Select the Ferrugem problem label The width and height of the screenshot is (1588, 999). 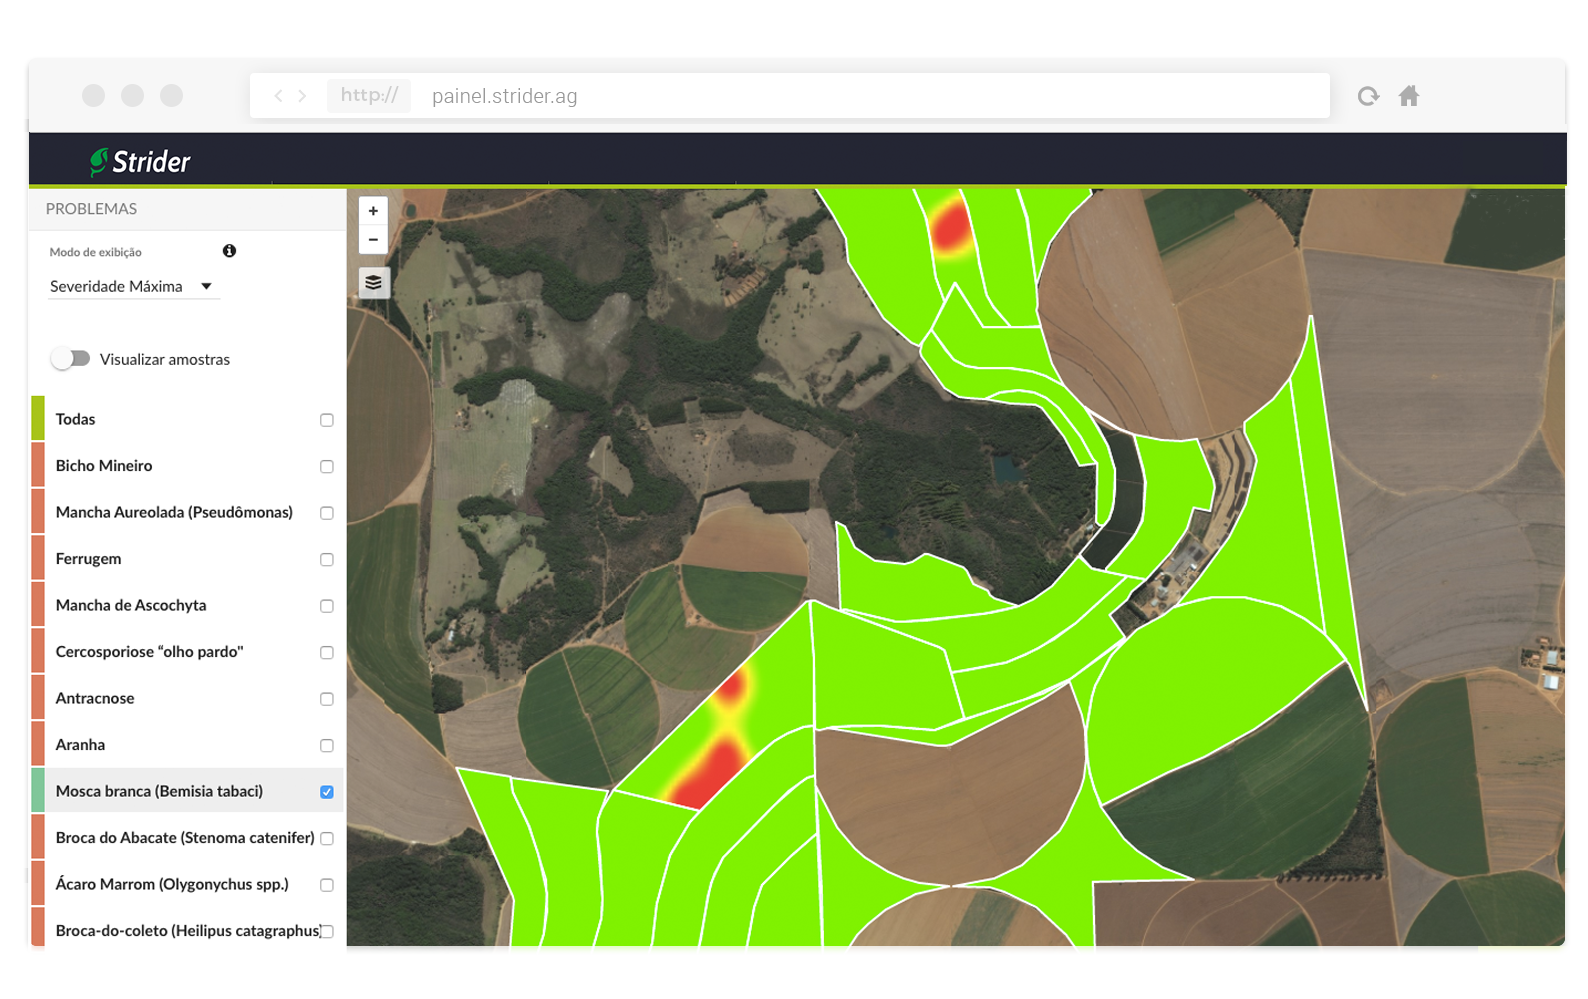(88, 559)
